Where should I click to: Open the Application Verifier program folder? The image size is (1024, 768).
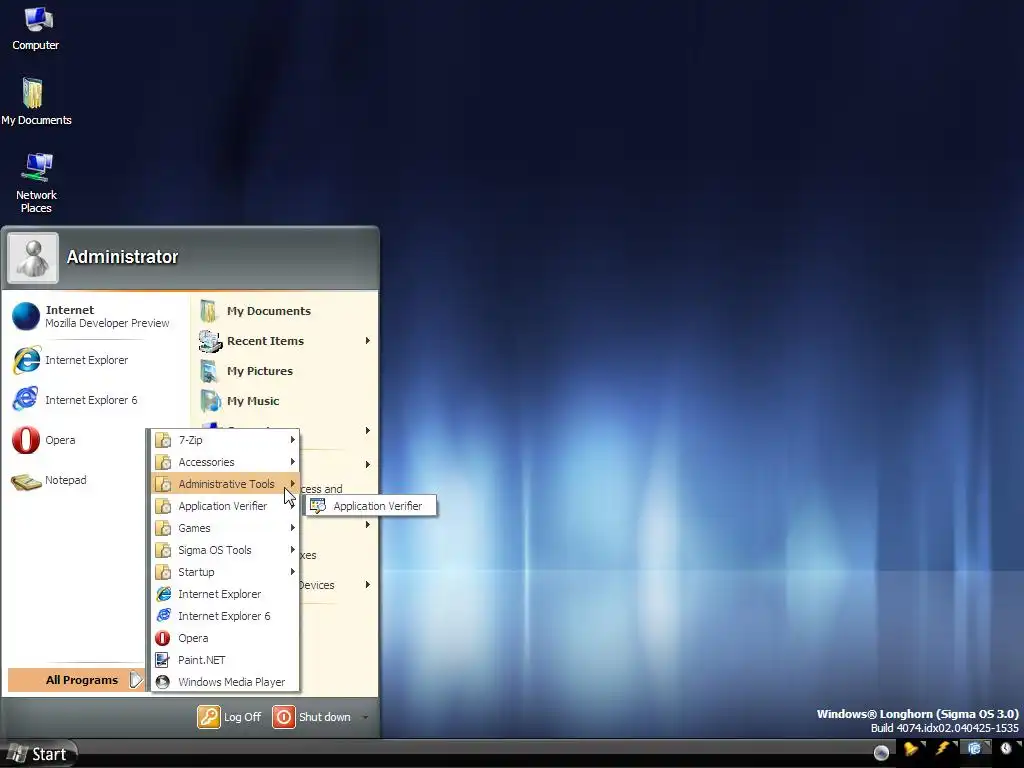pyautogui.click(x=225, y=506)
